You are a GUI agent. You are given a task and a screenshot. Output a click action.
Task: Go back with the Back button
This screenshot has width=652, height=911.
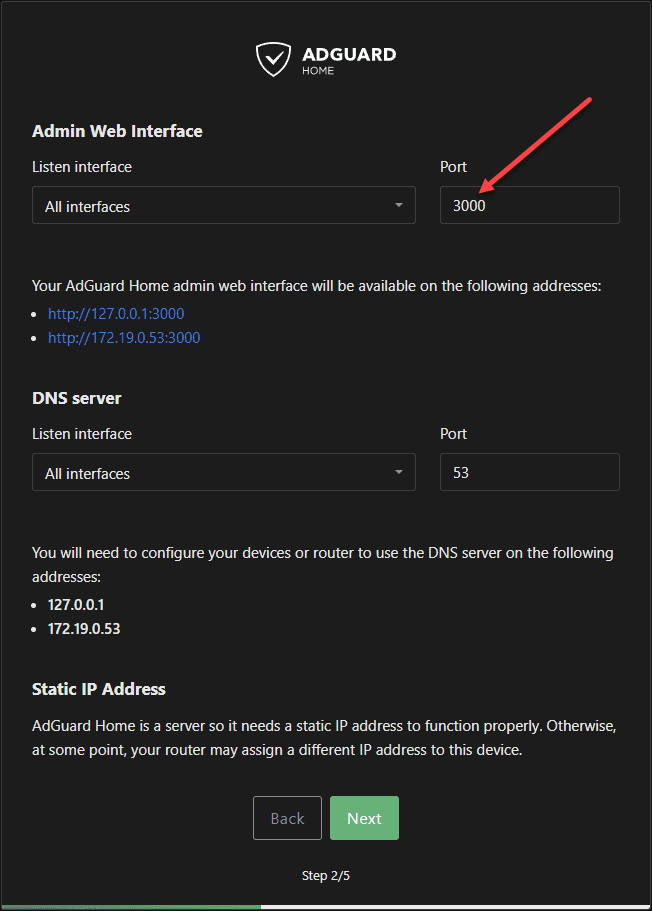coord(287,818)
